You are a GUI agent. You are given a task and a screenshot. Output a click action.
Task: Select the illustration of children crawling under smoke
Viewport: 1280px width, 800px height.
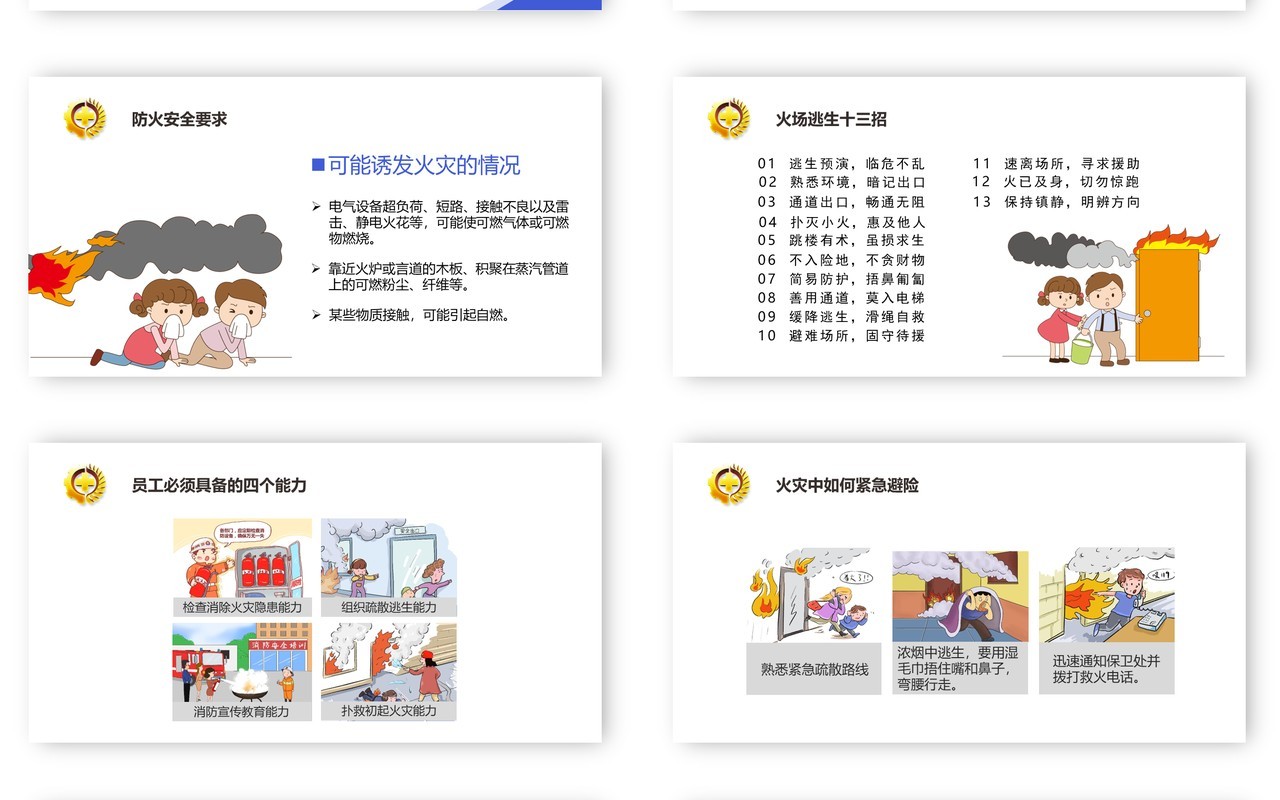[160, 289]
